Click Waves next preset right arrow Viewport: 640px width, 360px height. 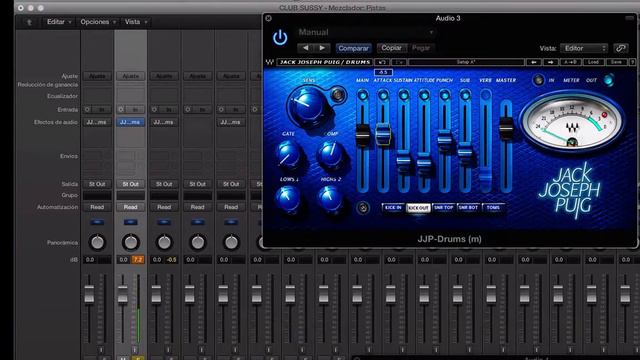pyautogui.click(x=550, y=62)
